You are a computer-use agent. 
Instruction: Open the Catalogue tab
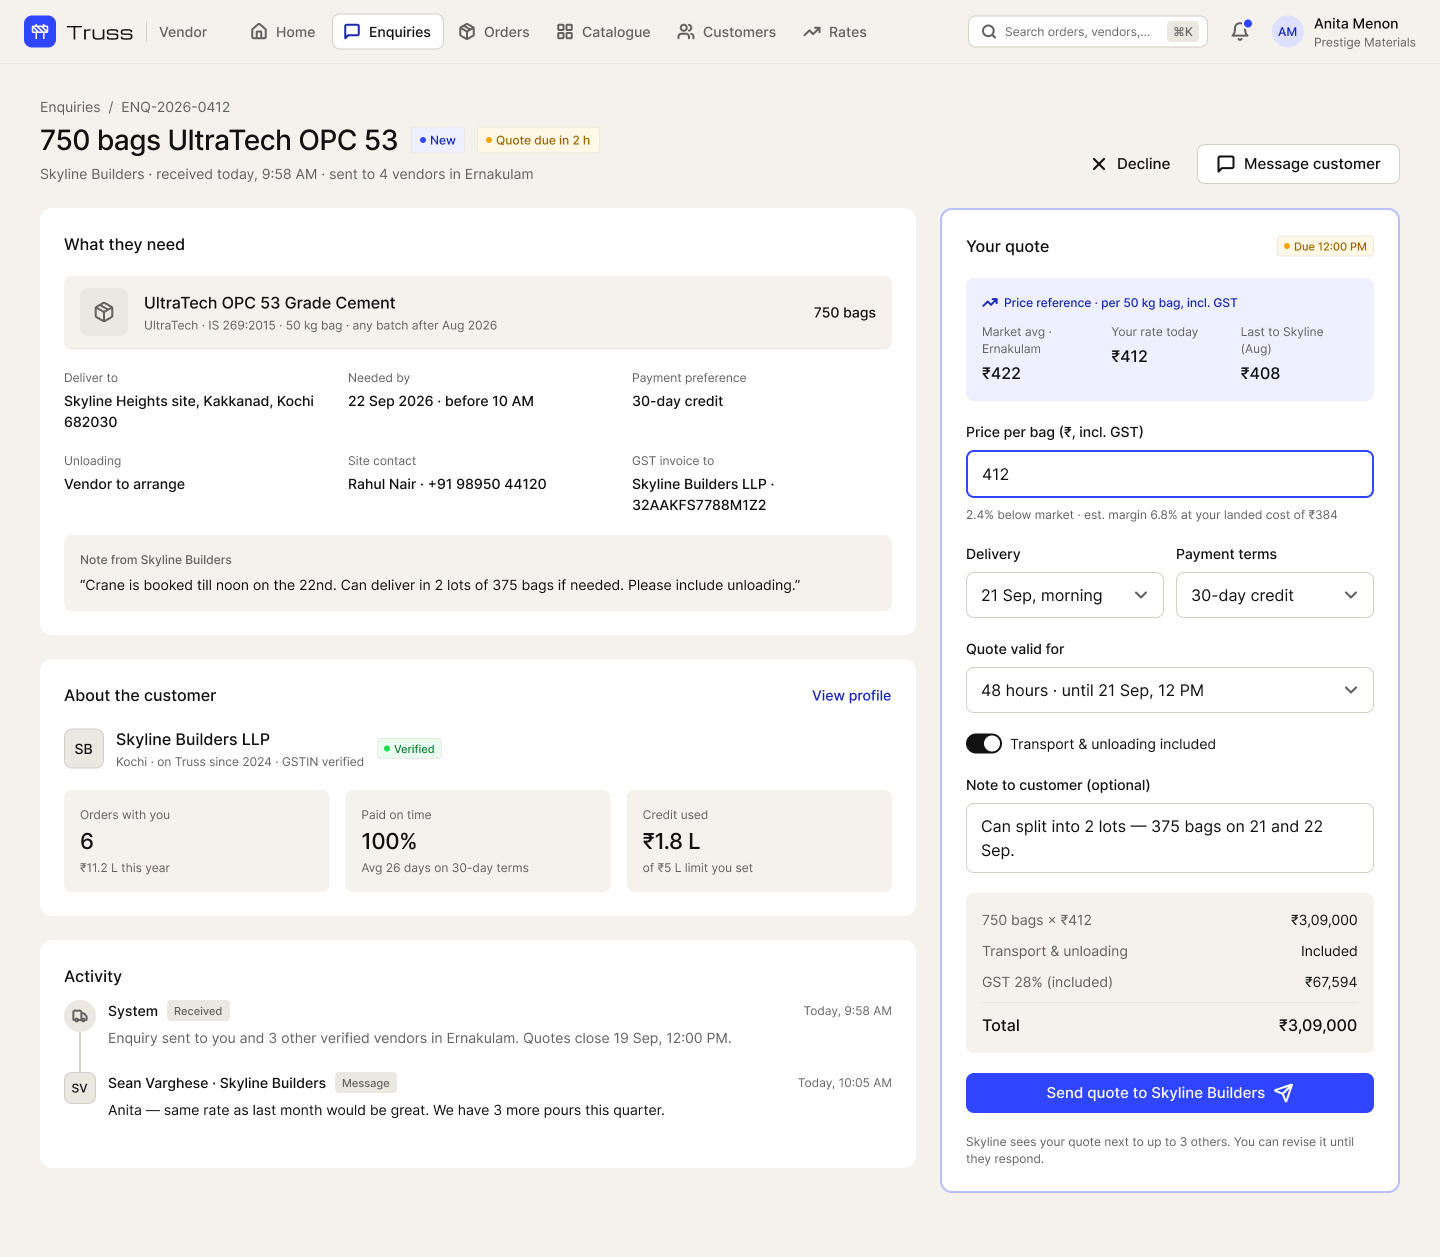tap(604, 32)
